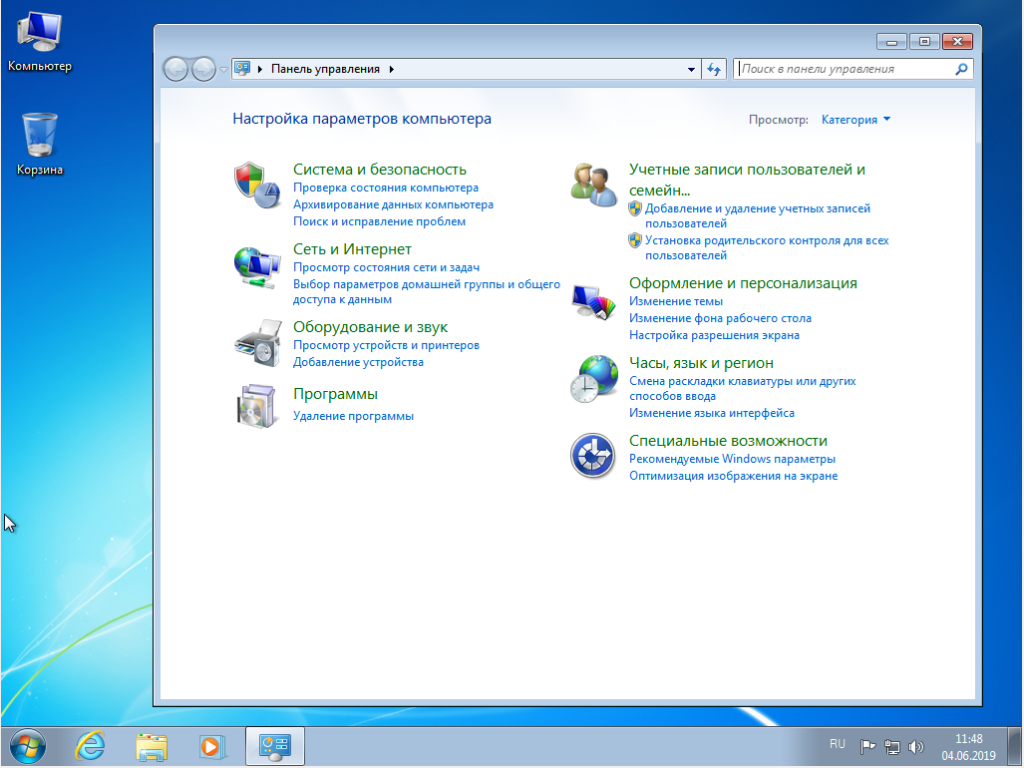Click Просмотр состояния сети и задач

[x=386, y=268]
